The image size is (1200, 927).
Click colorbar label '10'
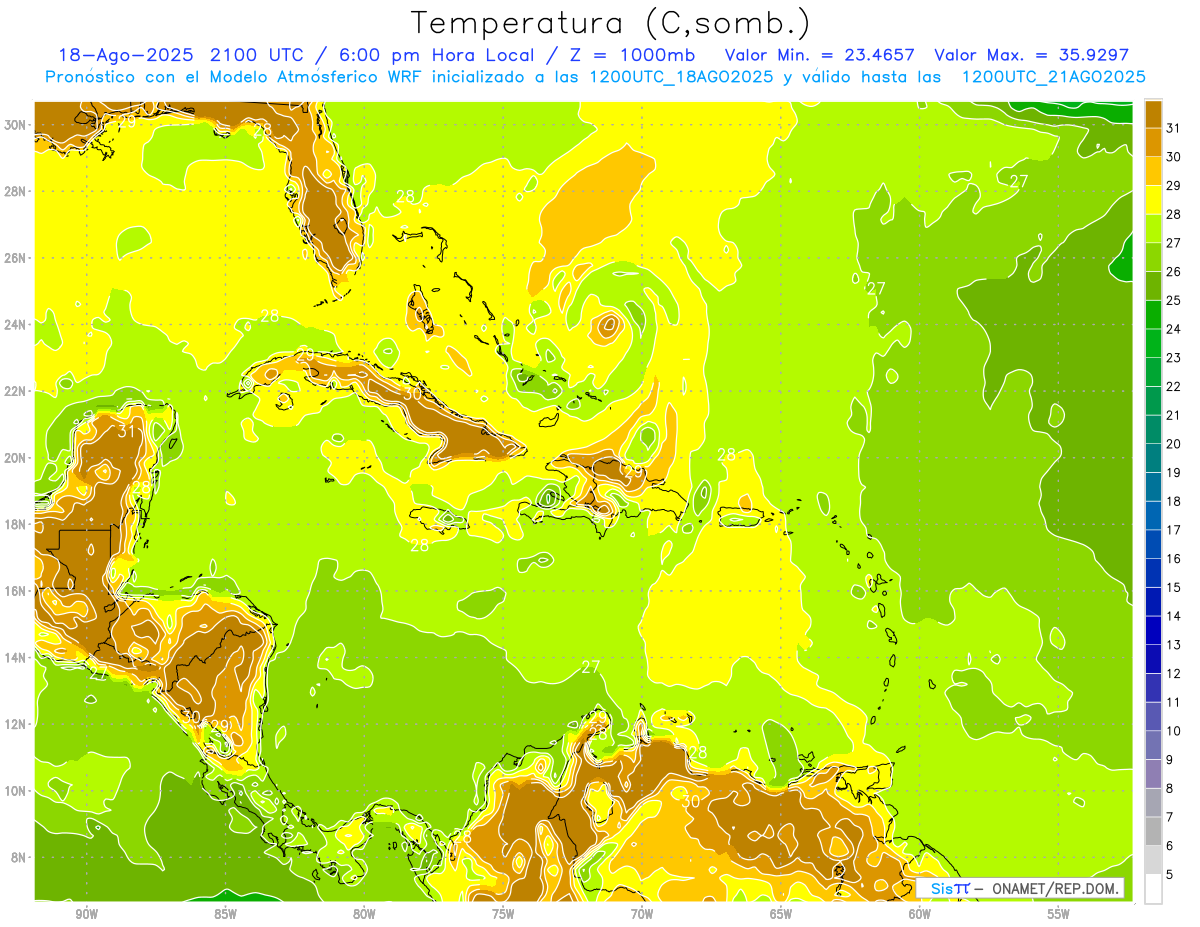click(x=1174, y=731)
